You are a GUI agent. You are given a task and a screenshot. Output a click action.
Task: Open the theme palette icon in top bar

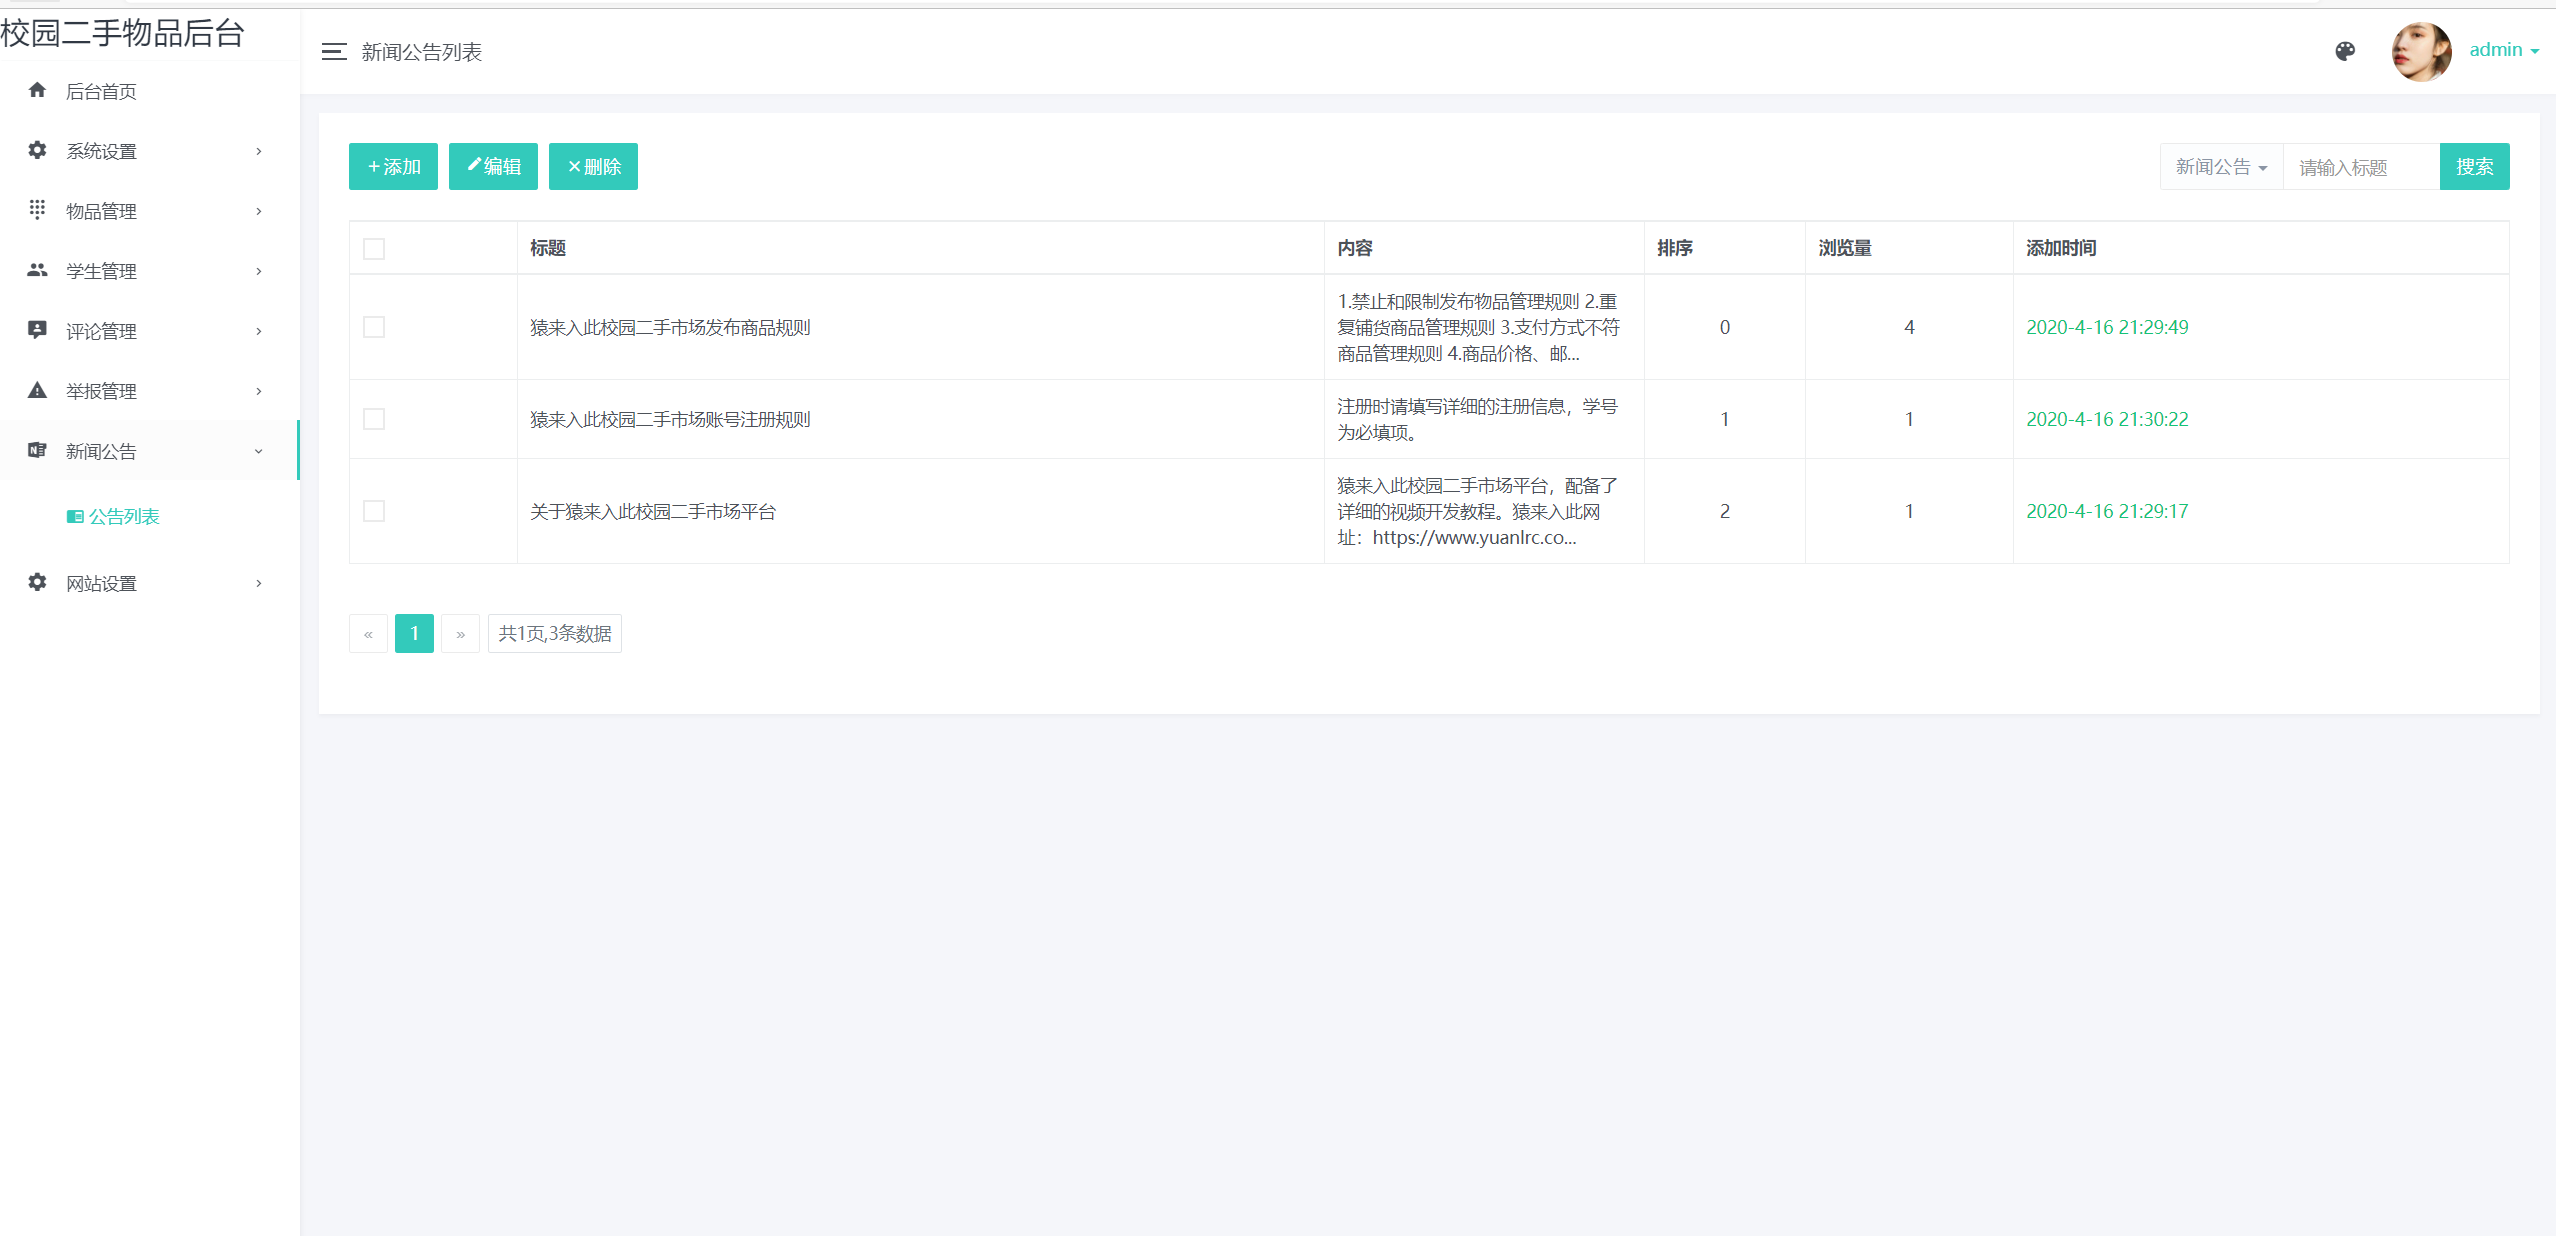point(2344,51)
